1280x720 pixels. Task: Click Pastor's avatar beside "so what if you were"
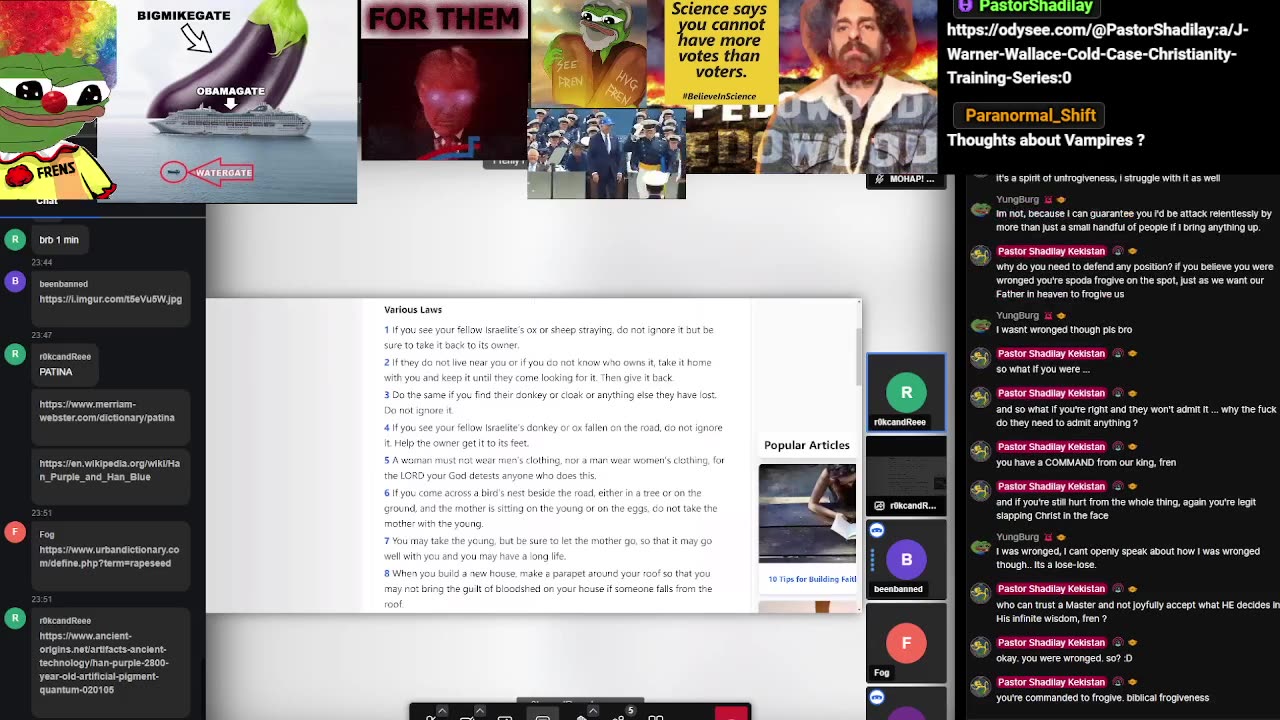click(980, 359)
